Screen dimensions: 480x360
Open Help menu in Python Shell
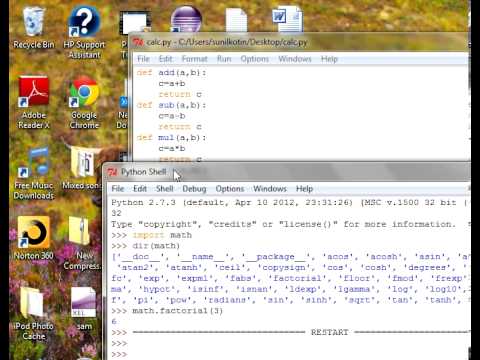click(304, 189)
